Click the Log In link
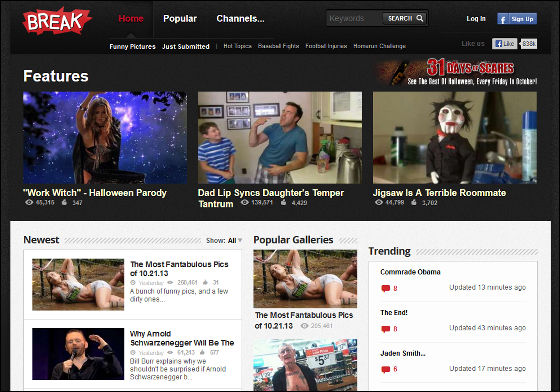This screenshot has width=560, height=392. pos(476,19)
